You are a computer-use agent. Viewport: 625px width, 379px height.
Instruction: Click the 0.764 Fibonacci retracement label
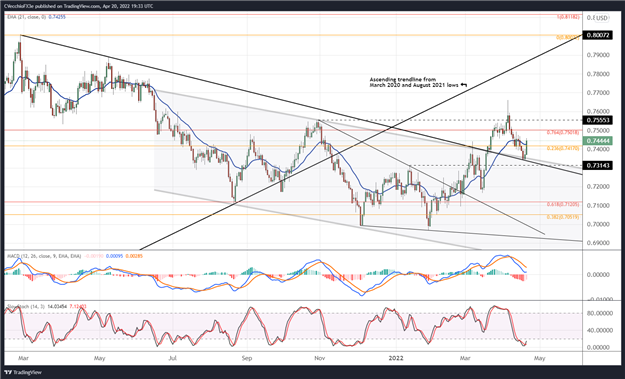(x=563, y=132)
